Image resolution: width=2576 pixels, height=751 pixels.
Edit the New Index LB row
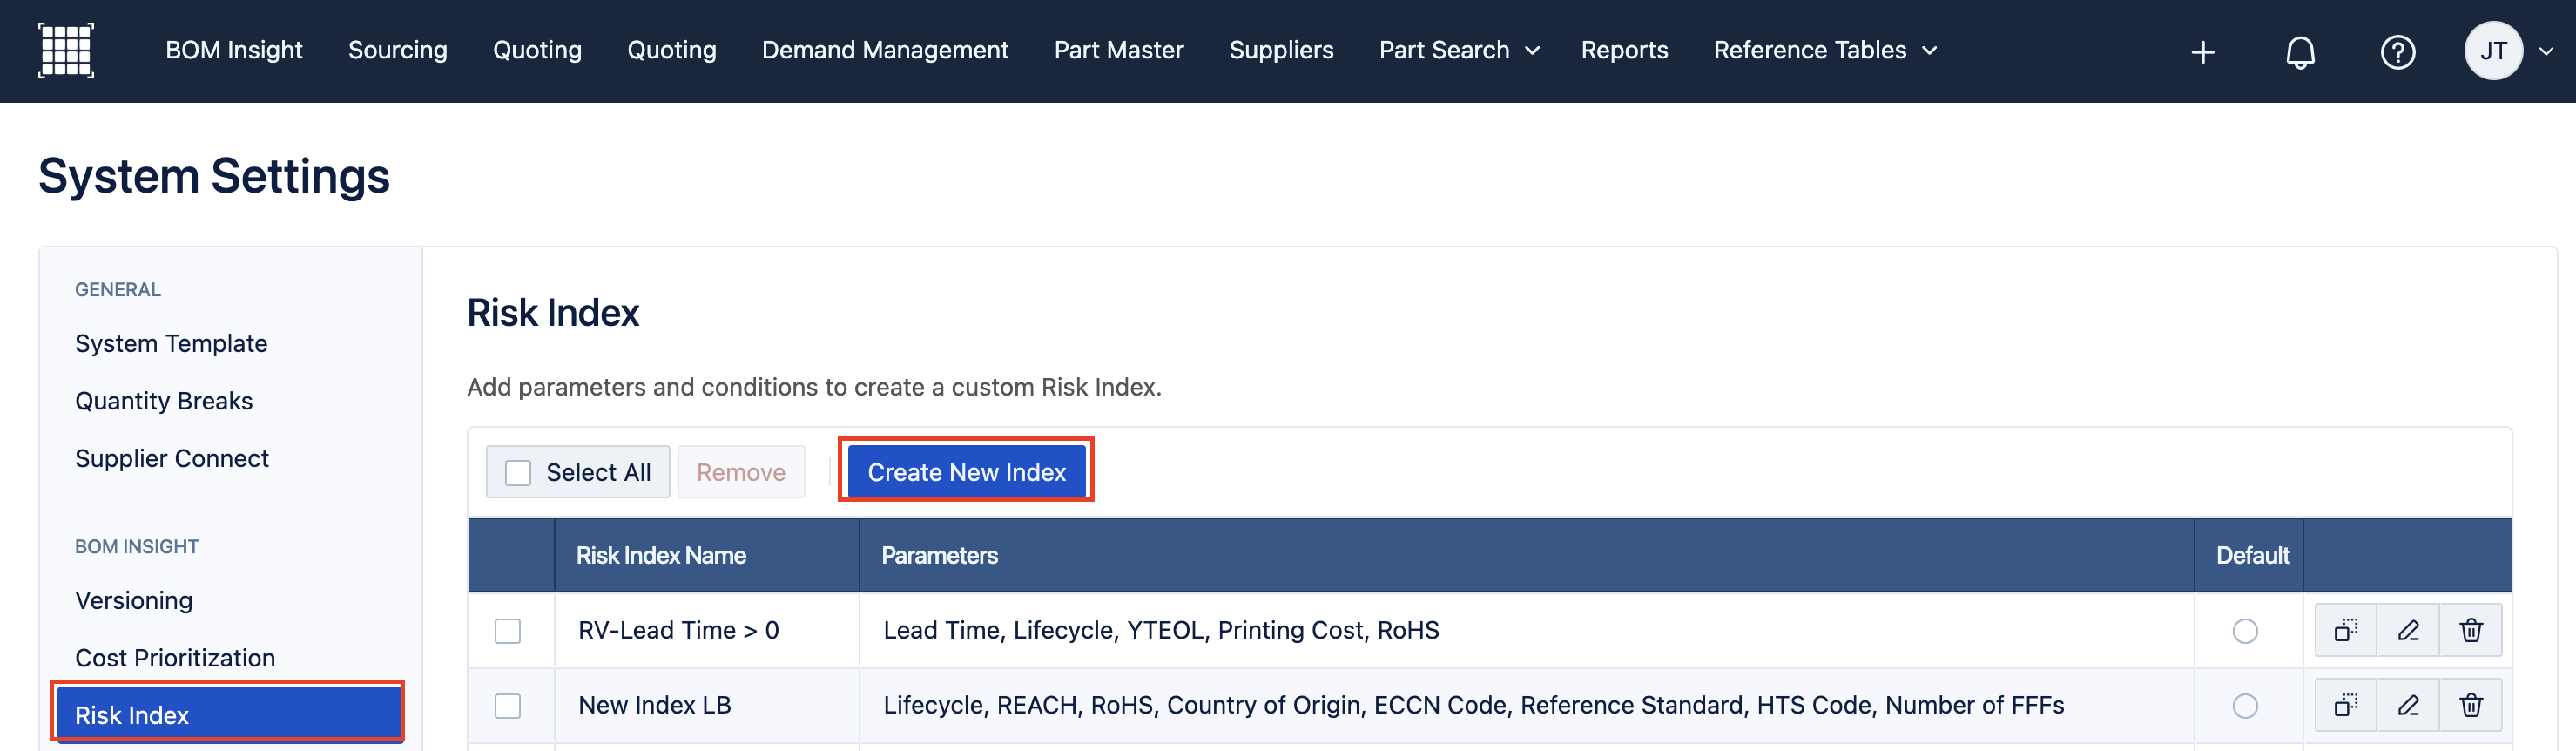click(2408, 705)
